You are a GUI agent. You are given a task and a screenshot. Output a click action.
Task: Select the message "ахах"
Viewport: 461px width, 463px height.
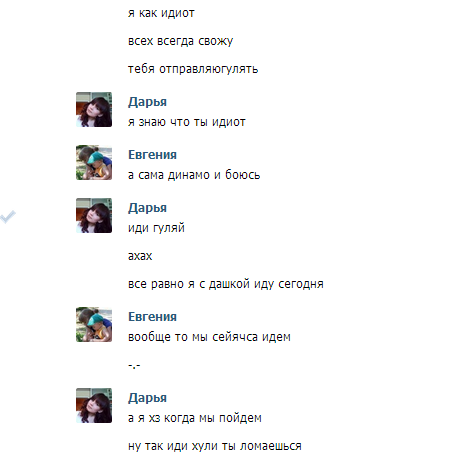coord(140,256)
